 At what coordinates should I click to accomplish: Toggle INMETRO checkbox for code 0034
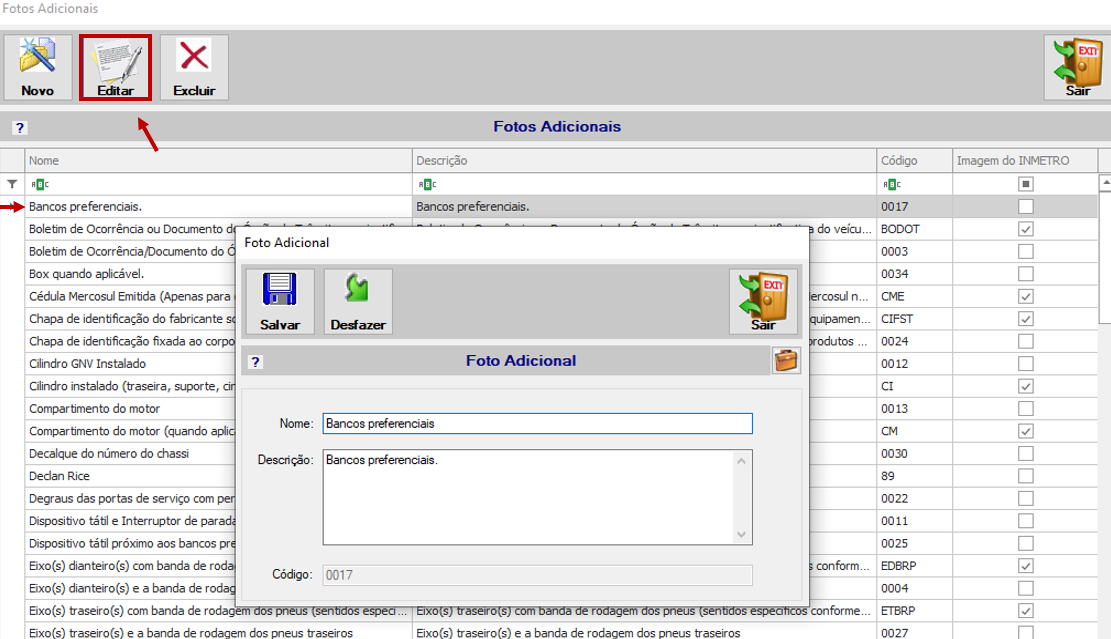(x=1025, y=274)
